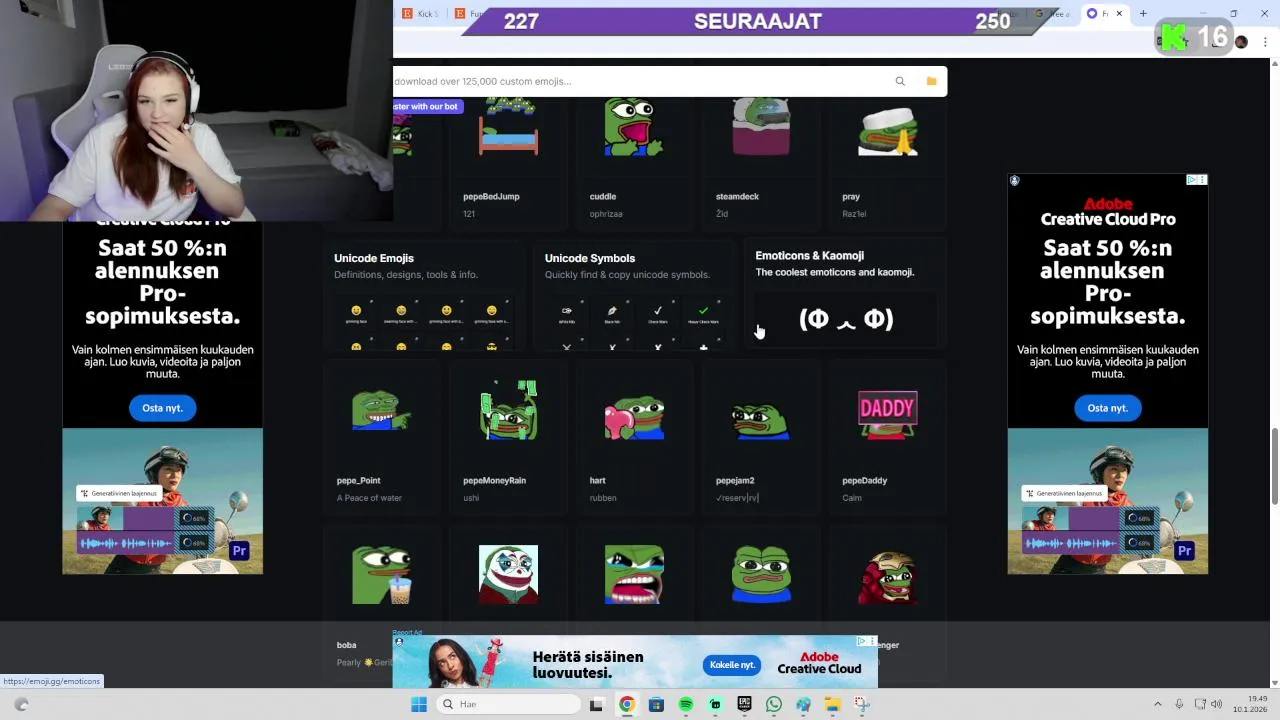Open Microsoft Store from the taskbar
This screenshot has height=720, width=1280.
pos(656,704)
